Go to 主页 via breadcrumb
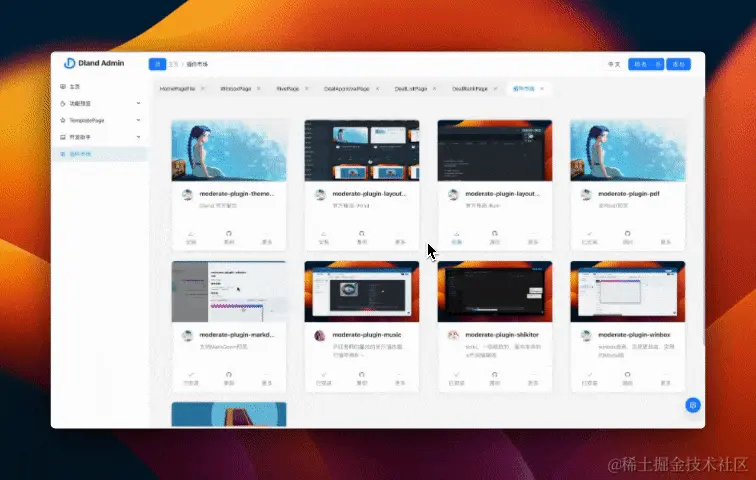Screen dimensions: 756x480 coord(174,64)
